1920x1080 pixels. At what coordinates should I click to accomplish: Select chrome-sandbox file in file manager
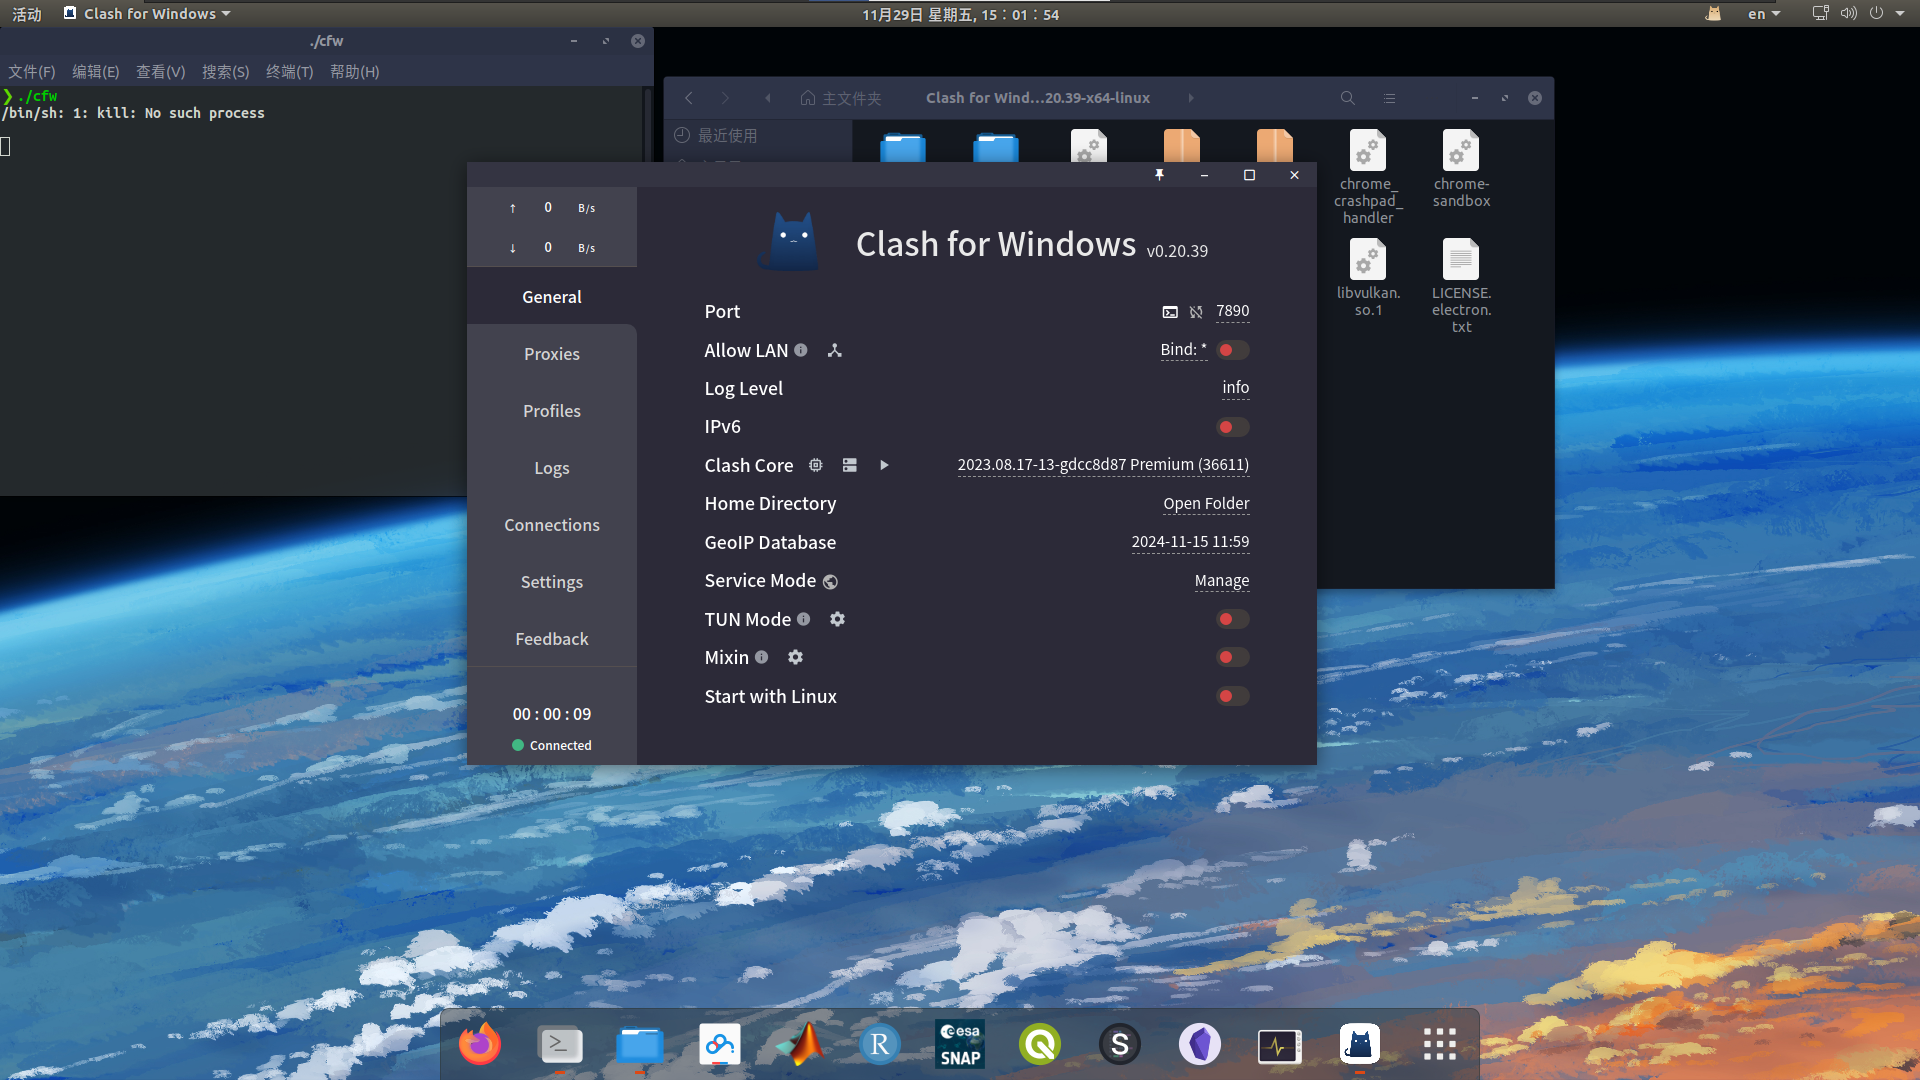pyautogui.click(x=1461, y=169)
